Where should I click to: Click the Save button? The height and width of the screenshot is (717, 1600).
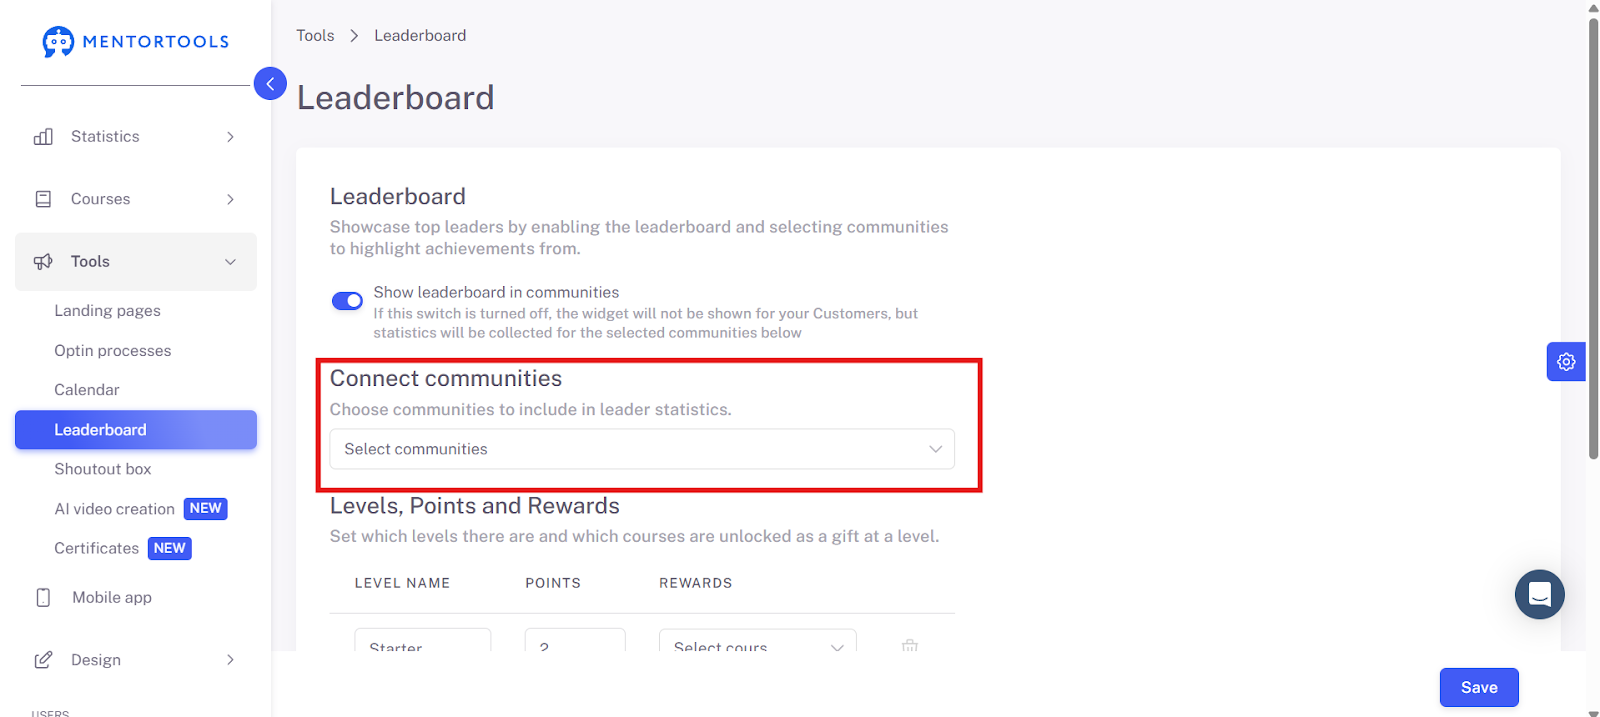point(1479,687)
